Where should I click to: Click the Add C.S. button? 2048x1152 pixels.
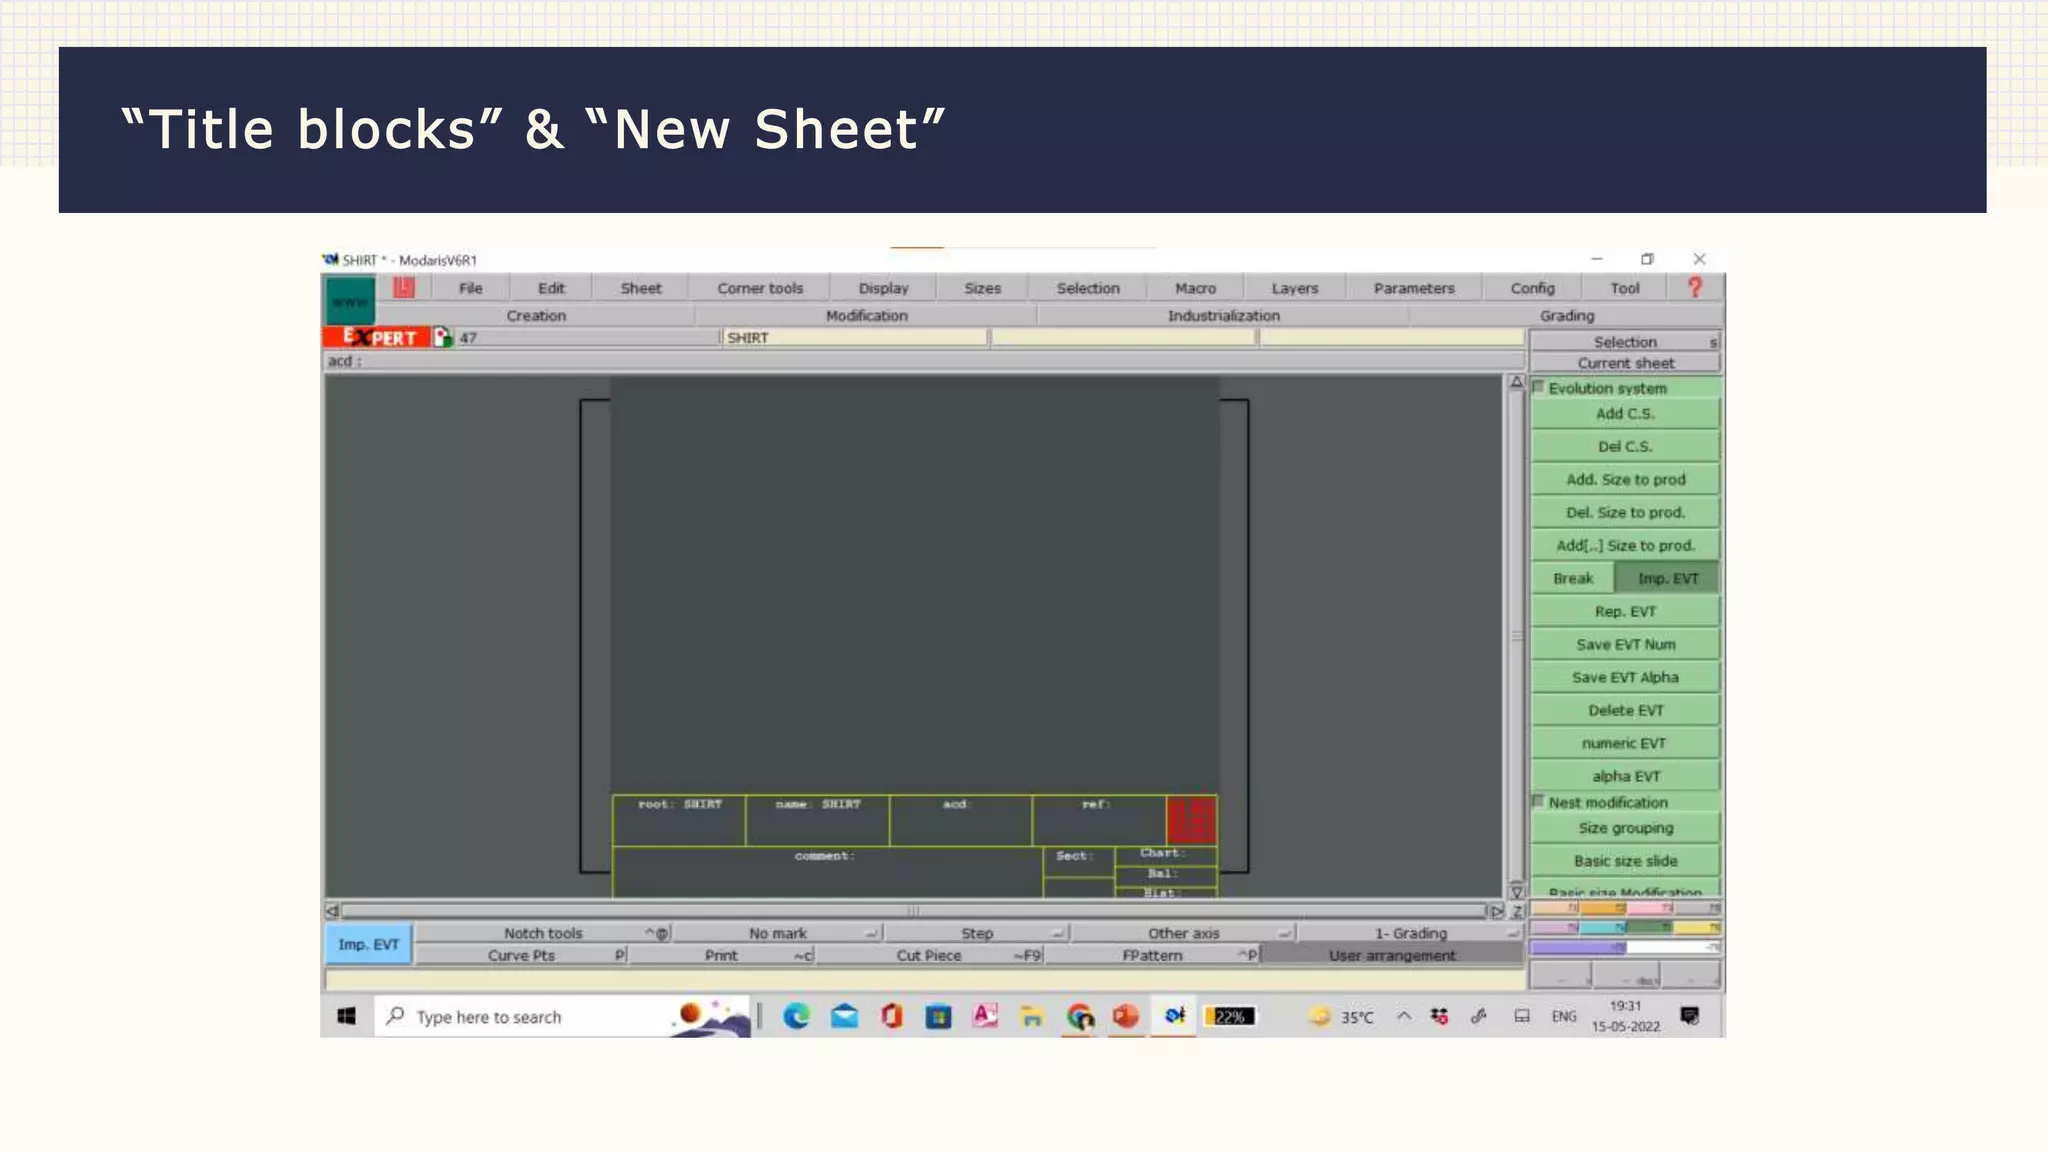[1625, 414]
